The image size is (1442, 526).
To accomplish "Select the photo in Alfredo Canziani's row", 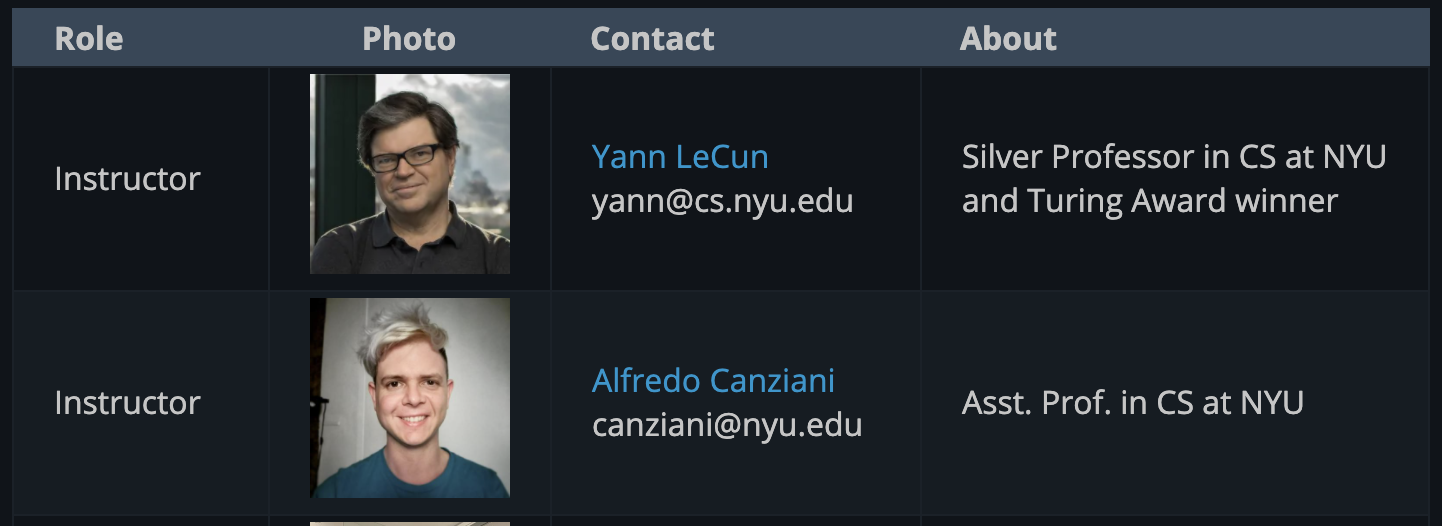I will pos(410,398).
